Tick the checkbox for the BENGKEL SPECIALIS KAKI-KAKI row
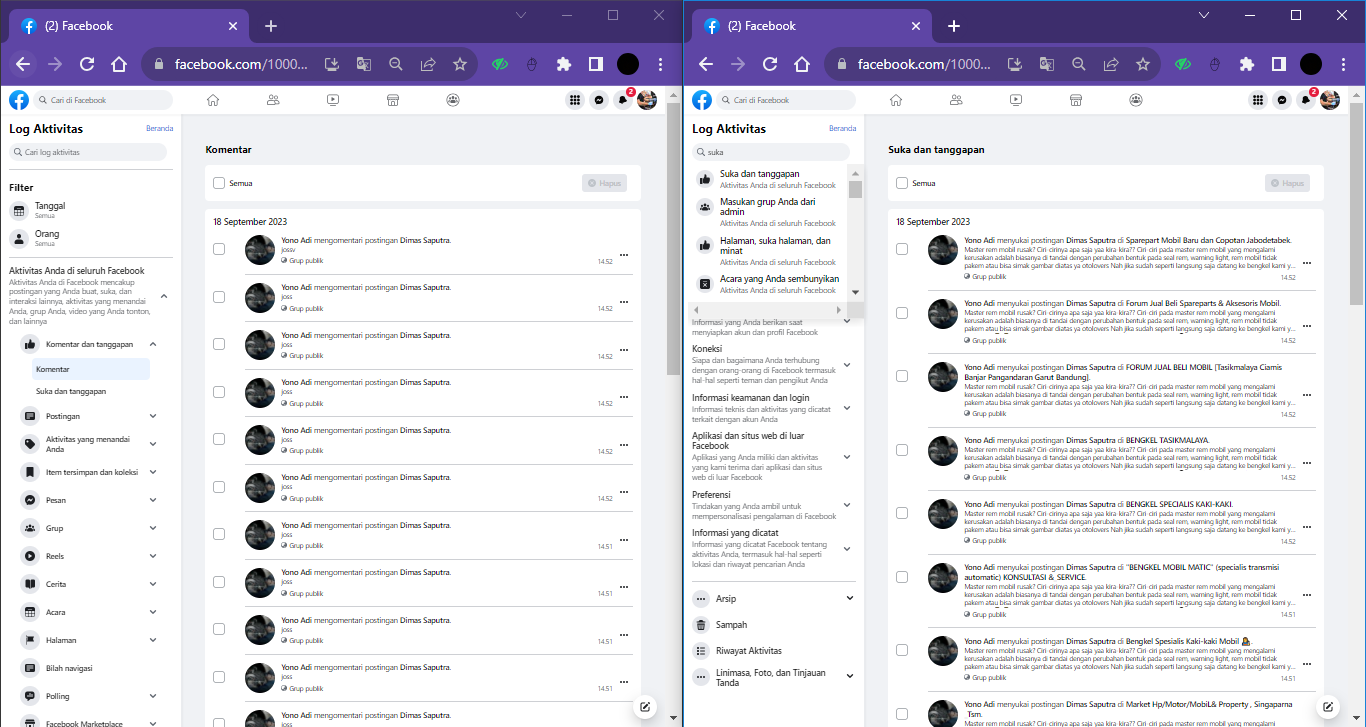This screenshot has height=727, width=1366. (902, 512)
